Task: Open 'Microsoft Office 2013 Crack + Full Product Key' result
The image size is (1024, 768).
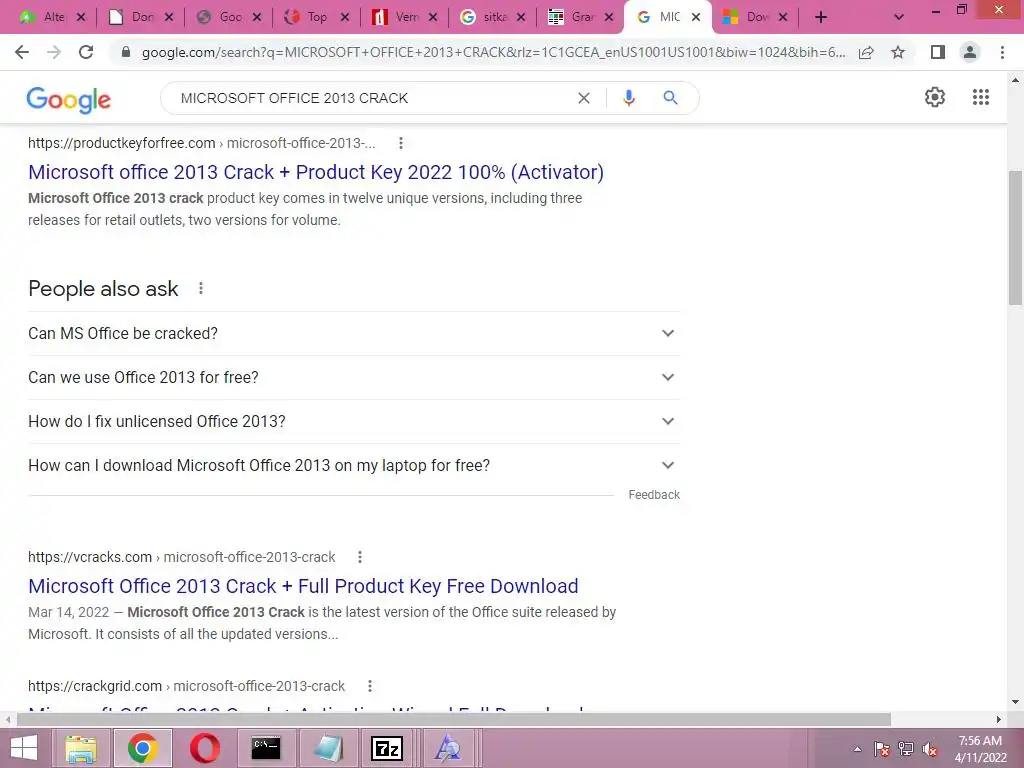Action: tap(303, 586)
